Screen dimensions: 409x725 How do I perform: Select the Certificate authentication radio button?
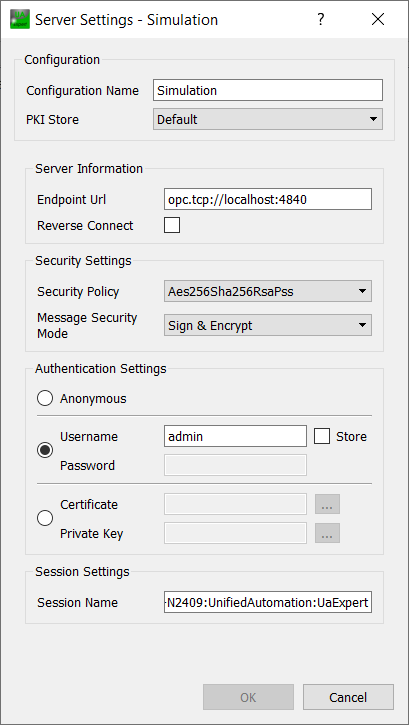tap(45, 518)
